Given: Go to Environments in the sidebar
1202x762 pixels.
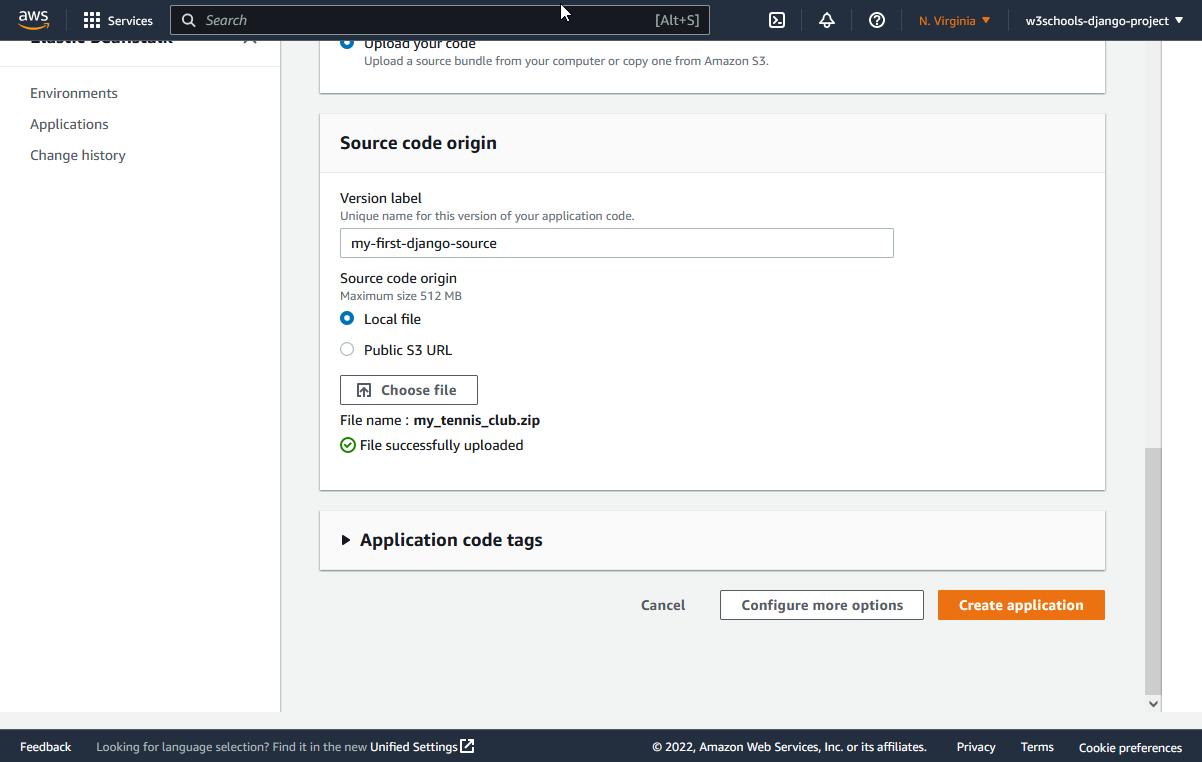Looking at the screenshot, I should (x=74, y=93).
